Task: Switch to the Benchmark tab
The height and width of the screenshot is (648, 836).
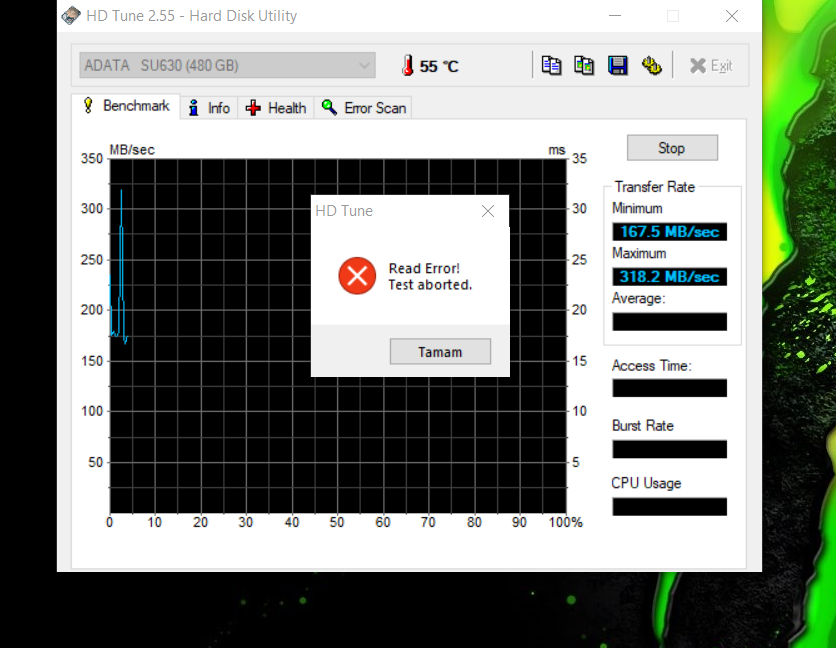Action: pos(126,106)
